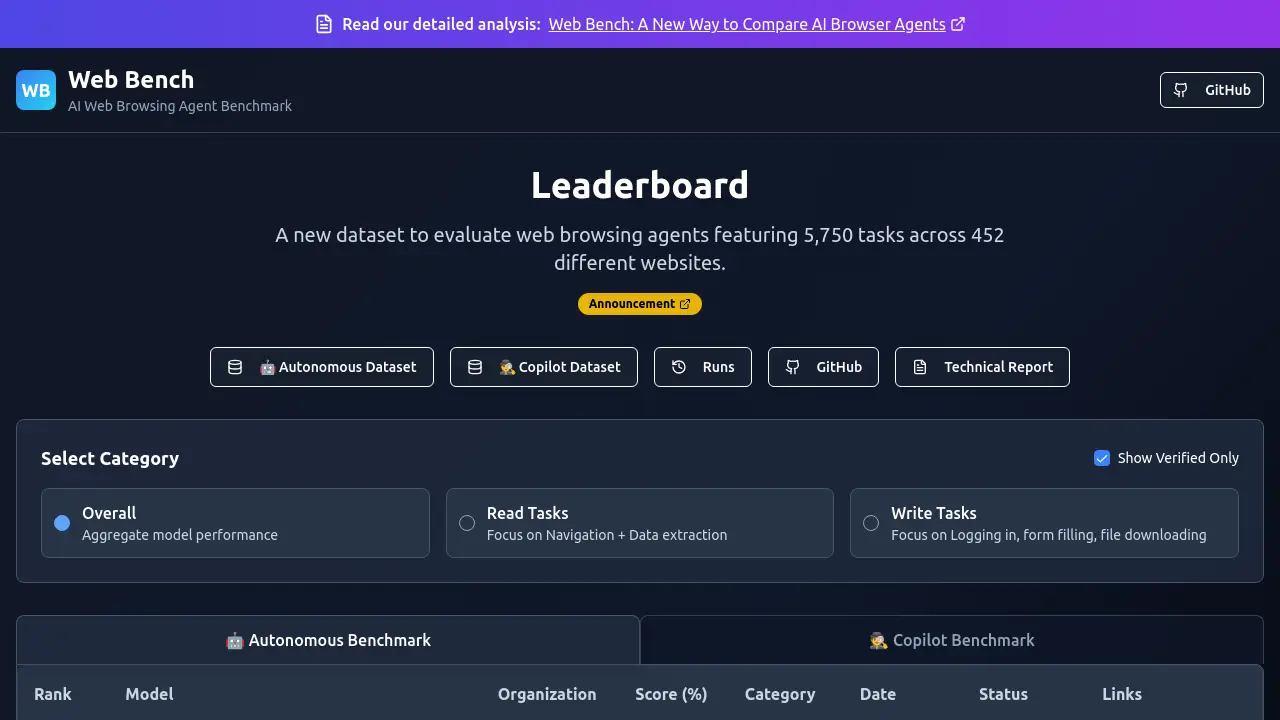Click the Rank column header
The height and width of the screenshot is (720, 1280).
pyautogui.click(x=53, y=694)
